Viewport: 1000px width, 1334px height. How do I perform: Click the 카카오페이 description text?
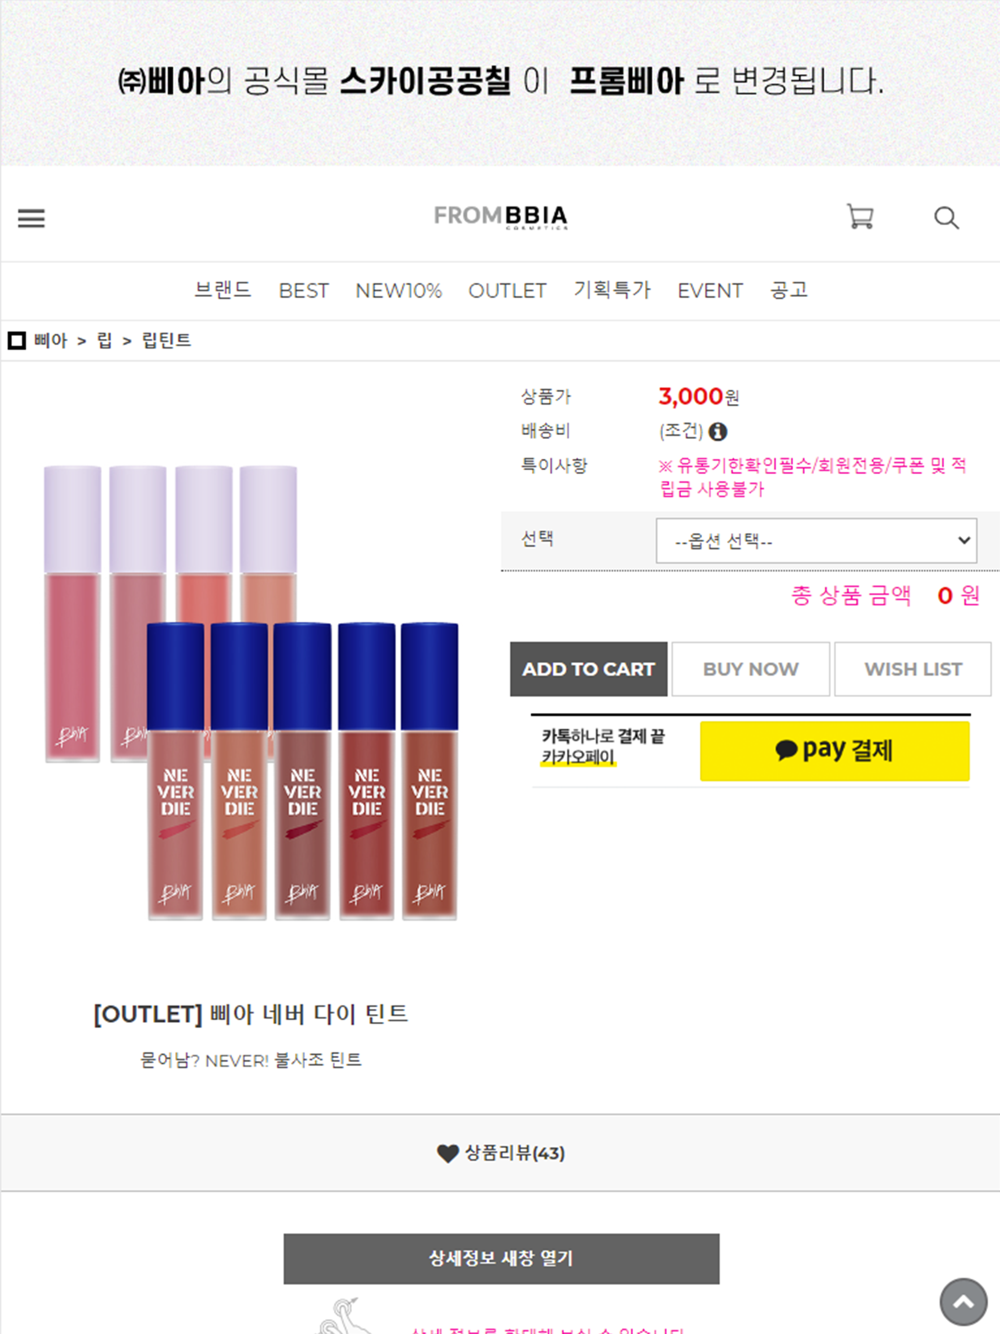[603, 747]
